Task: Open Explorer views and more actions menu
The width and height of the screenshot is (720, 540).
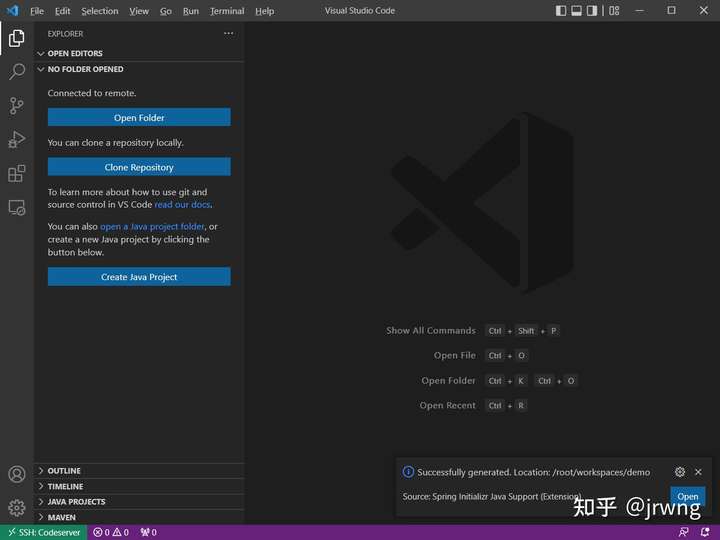Action: pyautogui.click(x=228, y=34)
